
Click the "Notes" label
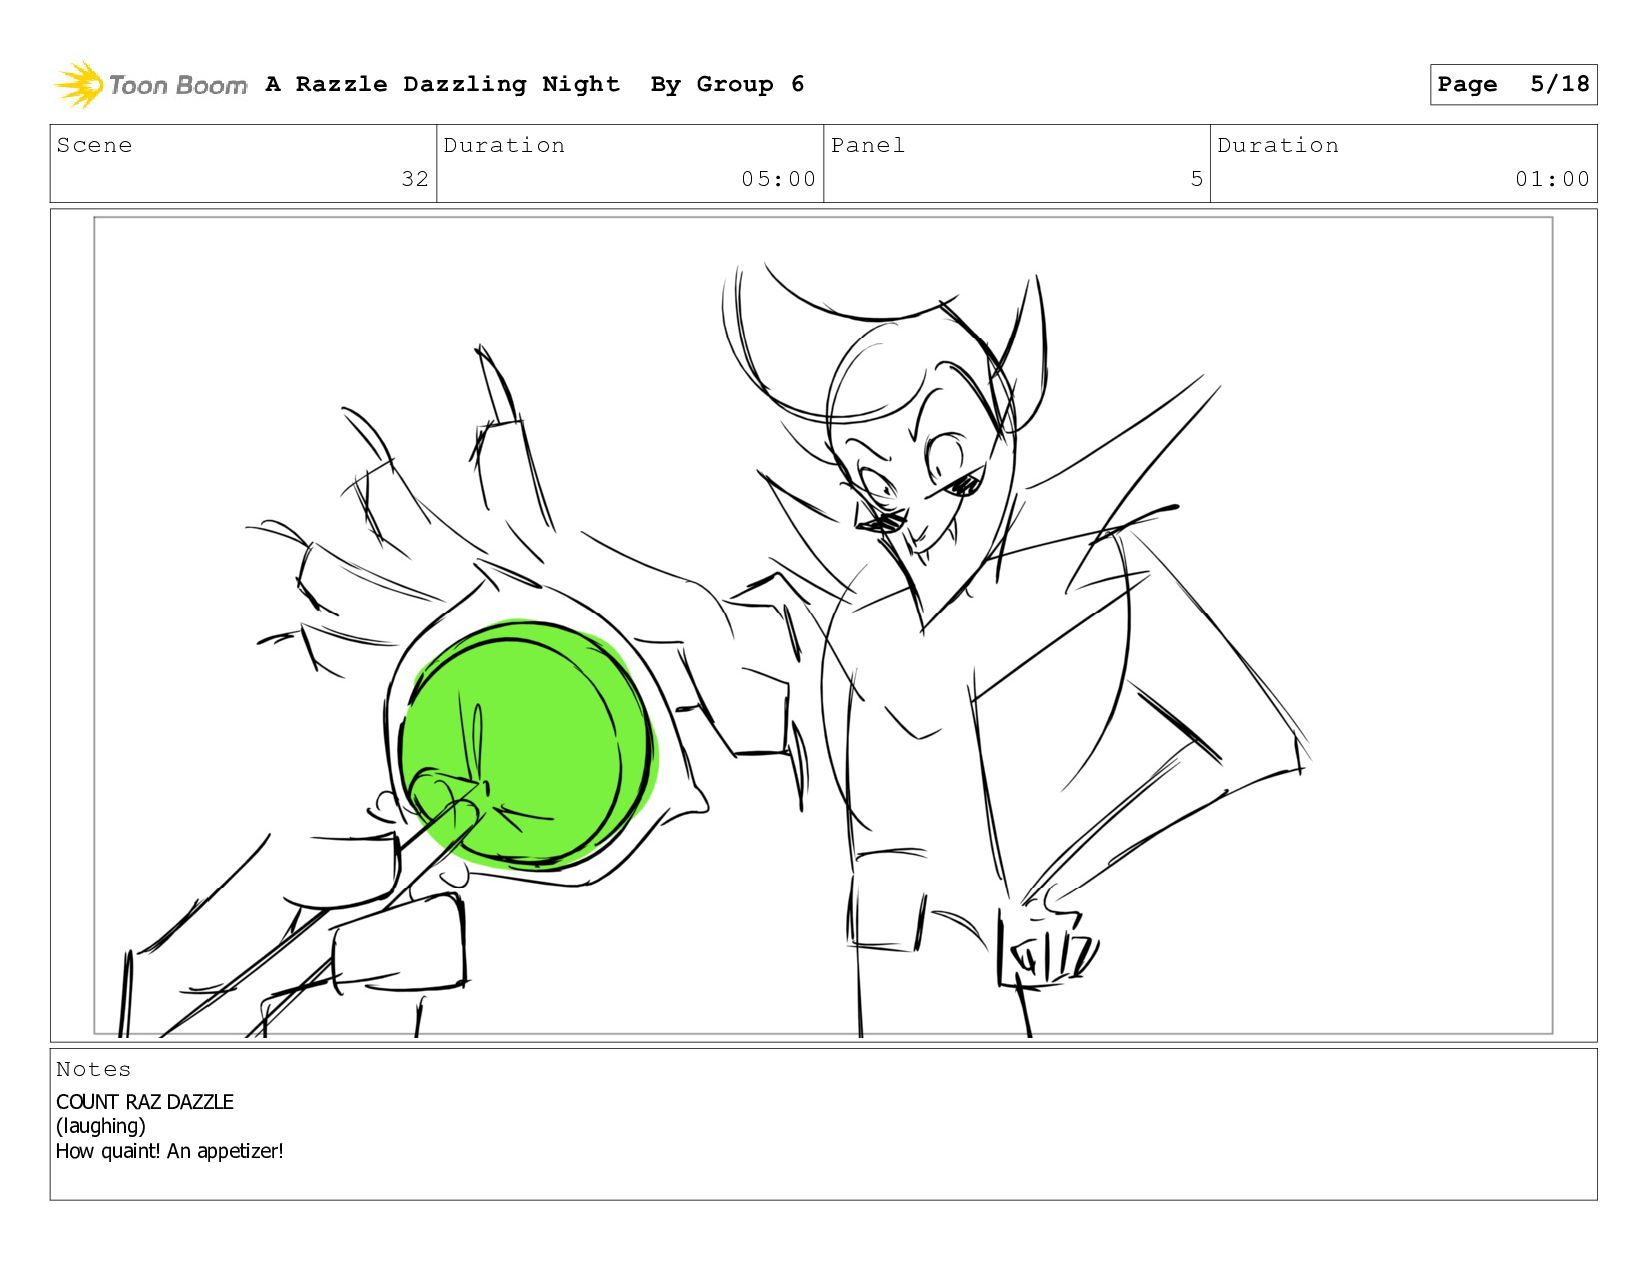[93, 1069]
